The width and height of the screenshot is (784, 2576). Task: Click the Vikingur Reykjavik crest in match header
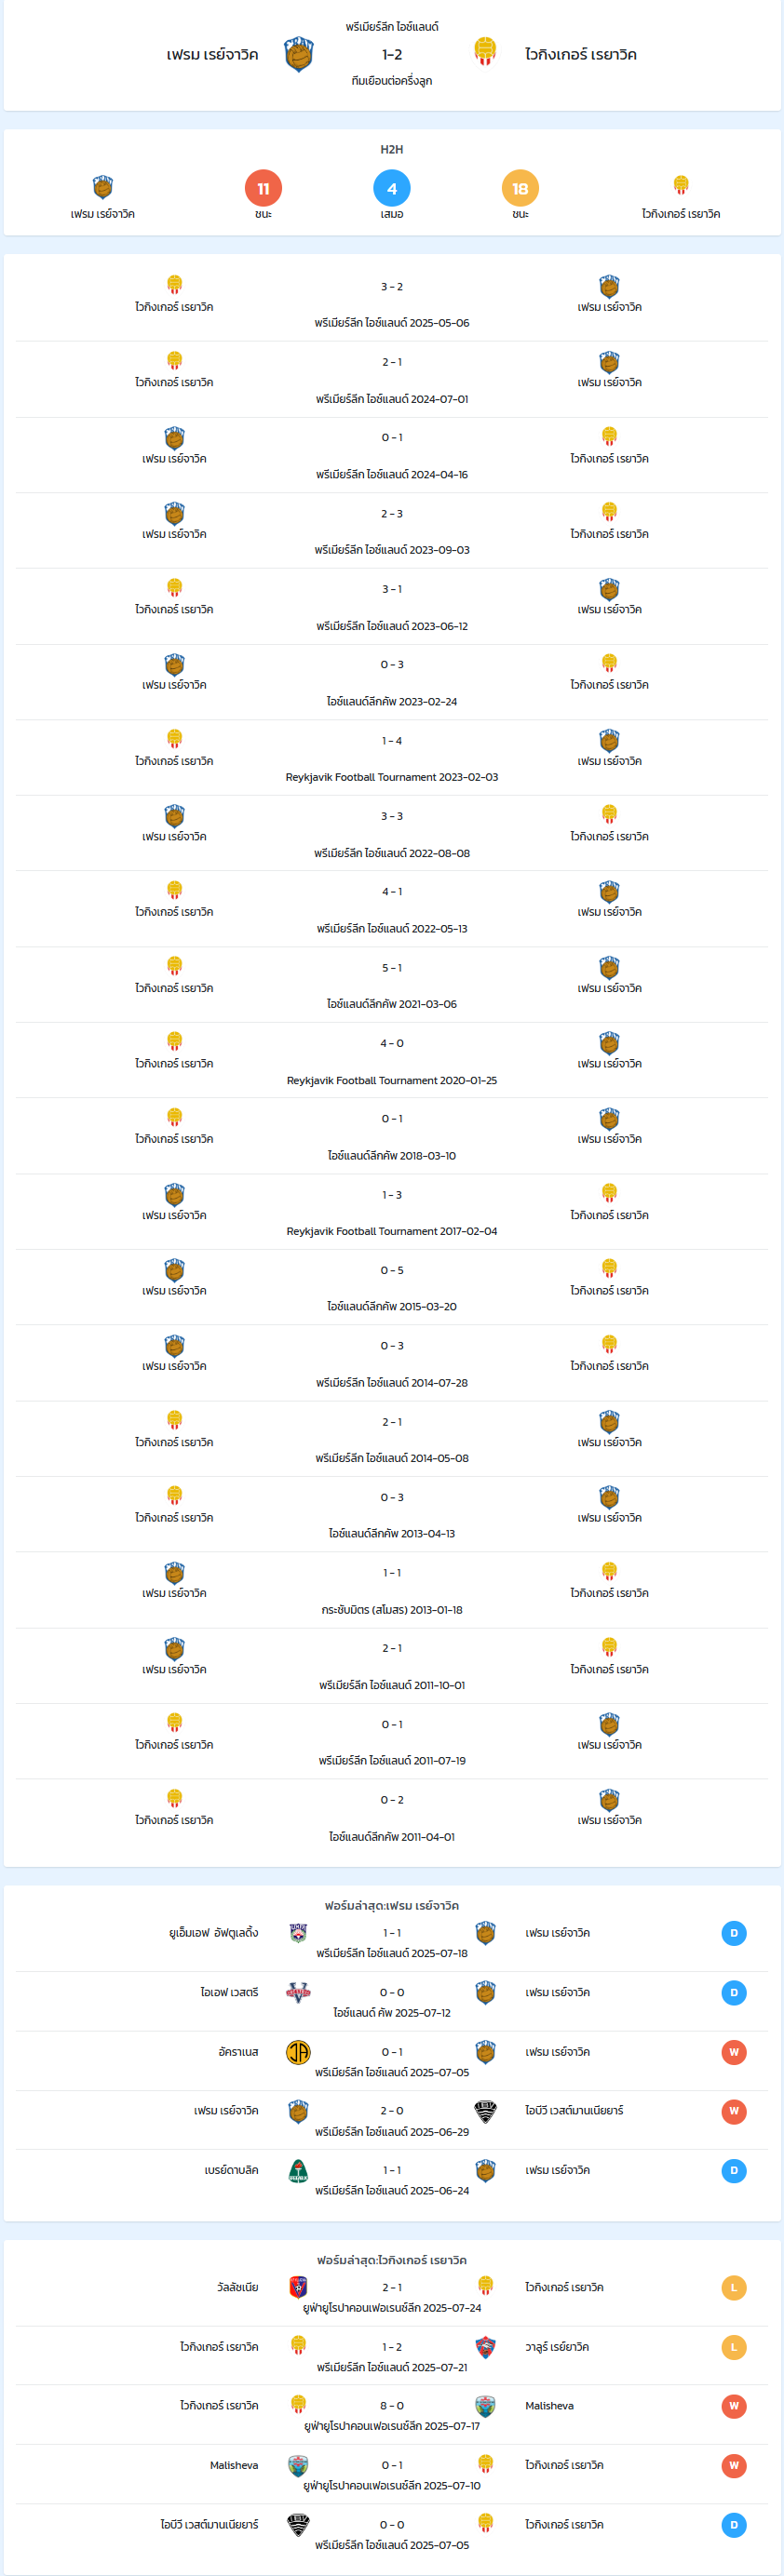coord(485,51)
